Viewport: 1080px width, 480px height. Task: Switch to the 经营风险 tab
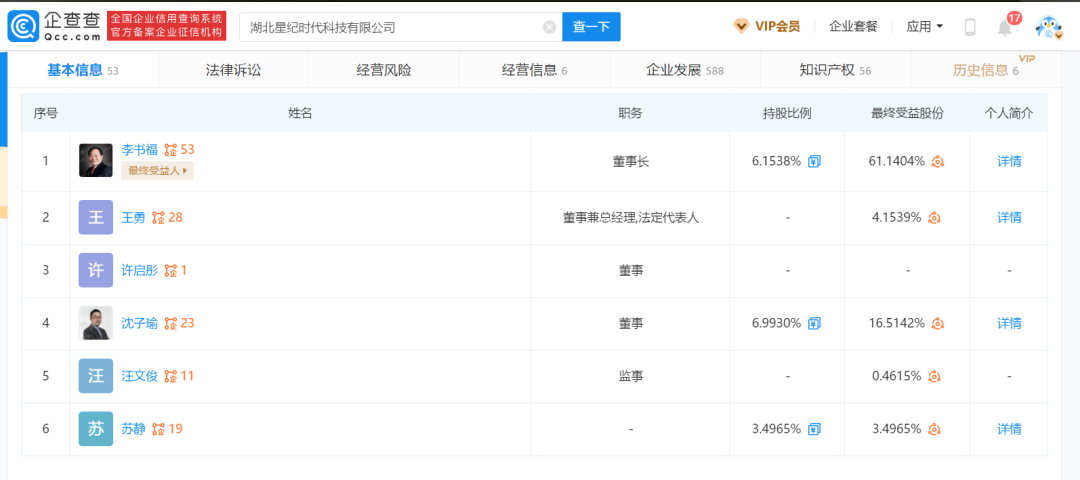point(384,70)
